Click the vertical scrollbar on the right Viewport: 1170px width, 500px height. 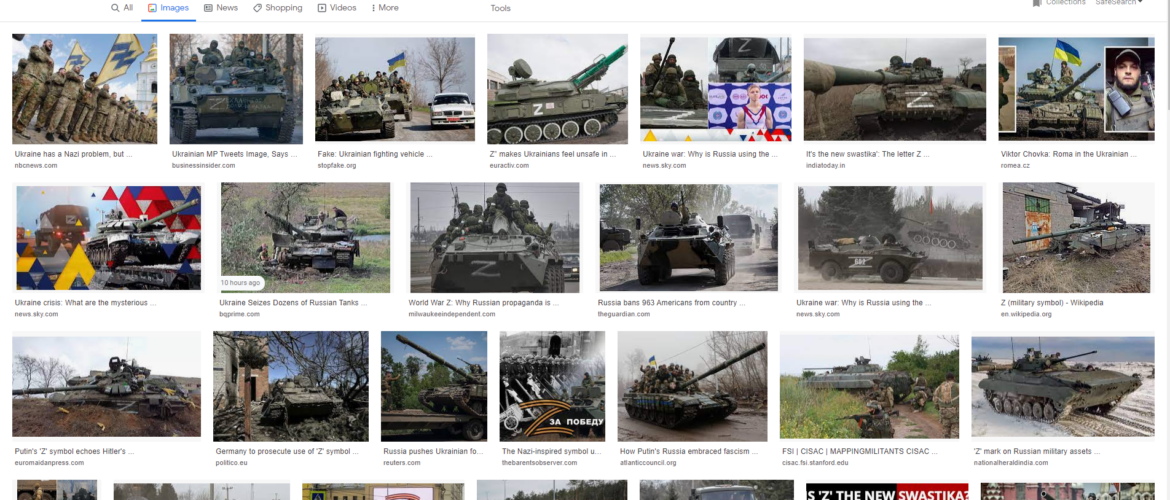pos(1164,250)
